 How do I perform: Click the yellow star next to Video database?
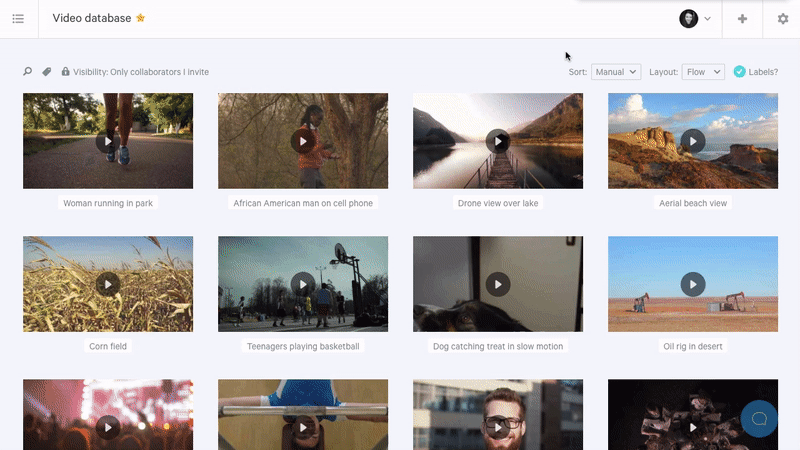click(x=141, y=18)
